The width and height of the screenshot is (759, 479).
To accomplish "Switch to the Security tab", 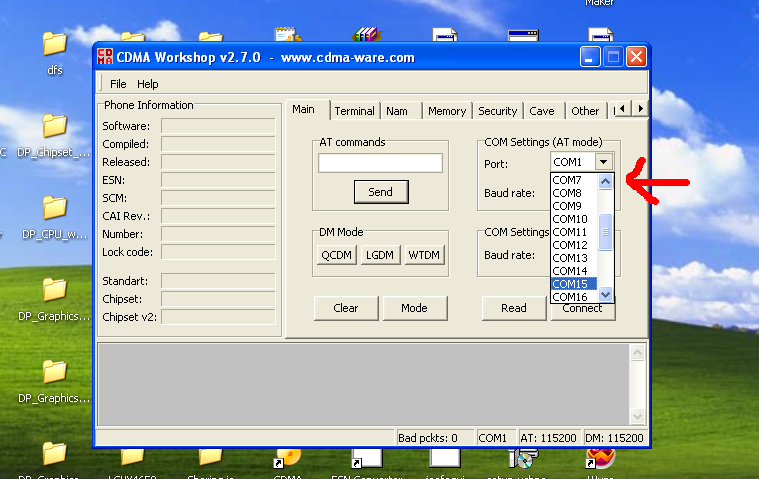I will point(497,111).
